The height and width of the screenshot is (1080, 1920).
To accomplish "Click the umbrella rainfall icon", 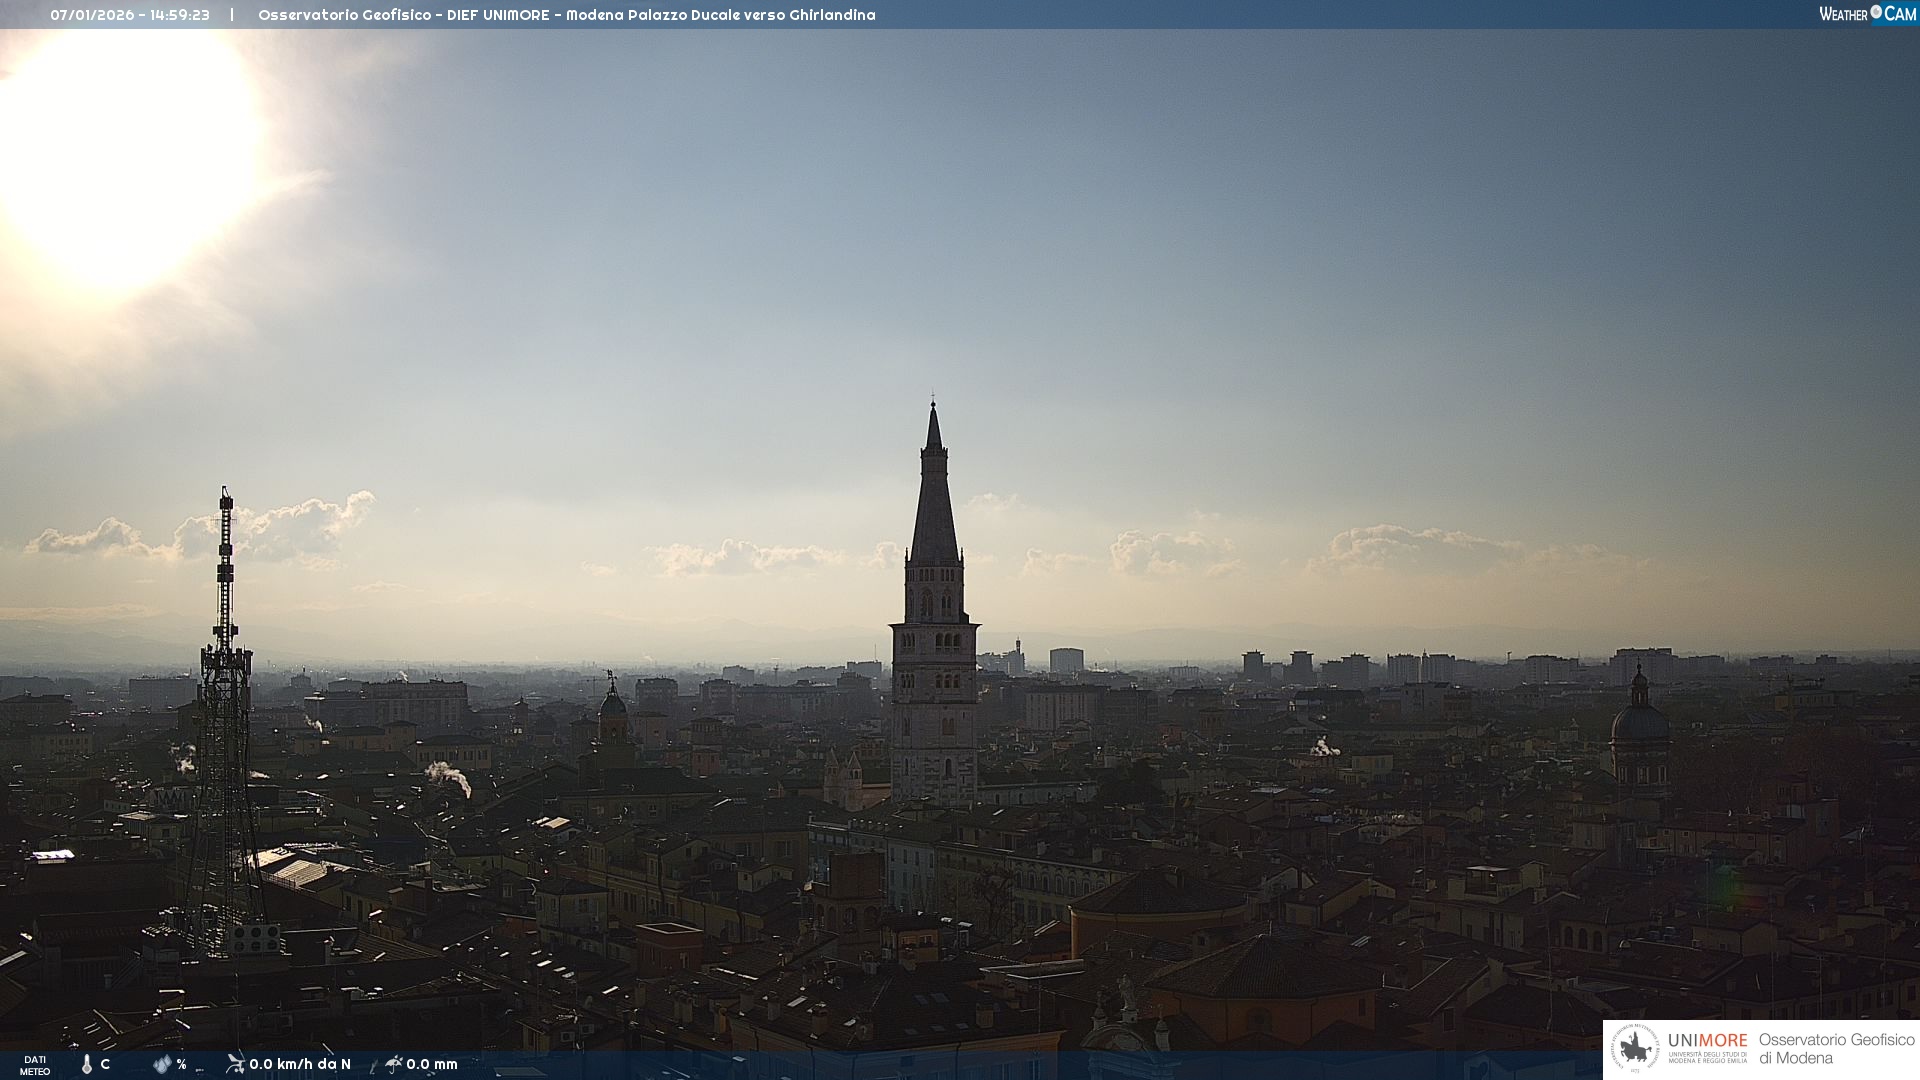I will point(393,1063).
